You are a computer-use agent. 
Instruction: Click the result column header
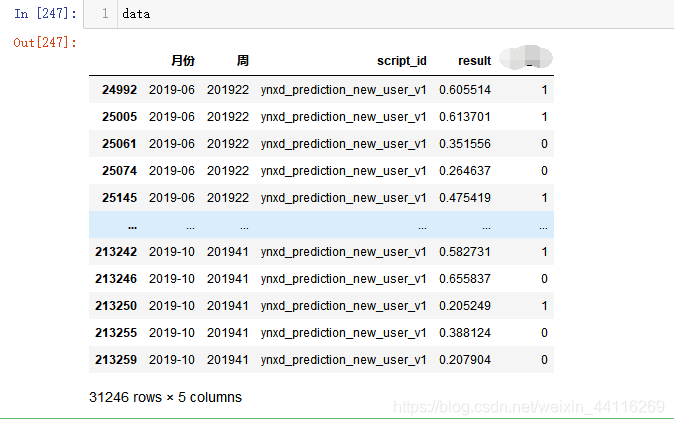point(475,61)
